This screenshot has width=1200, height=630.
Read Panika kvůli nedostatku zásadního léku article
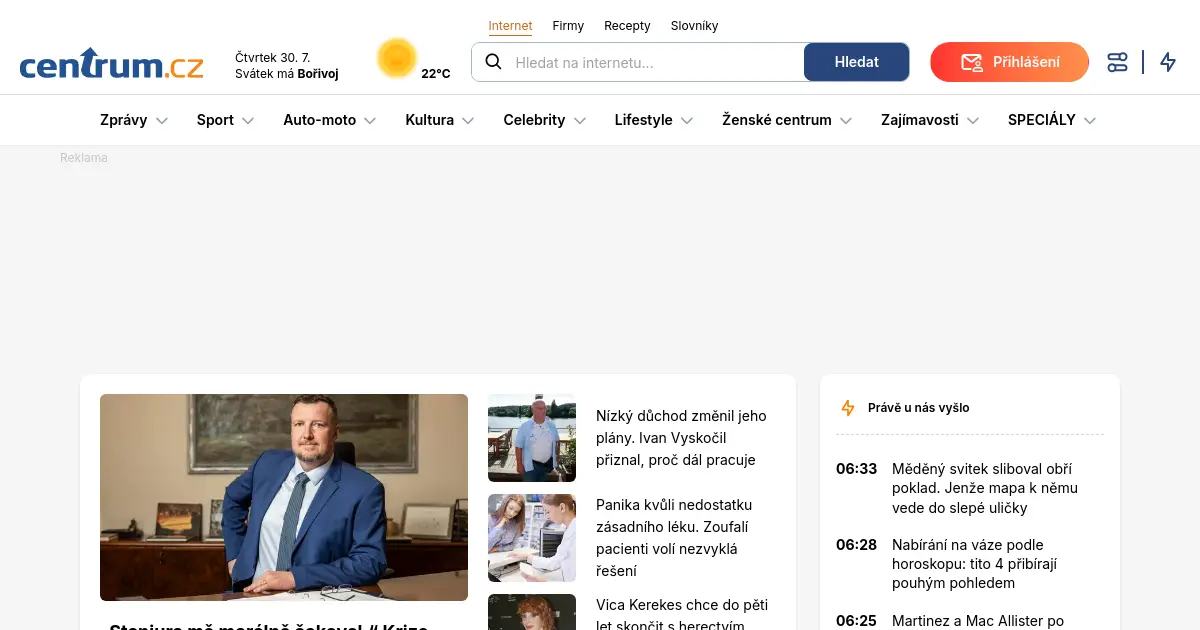click(674, 538)
